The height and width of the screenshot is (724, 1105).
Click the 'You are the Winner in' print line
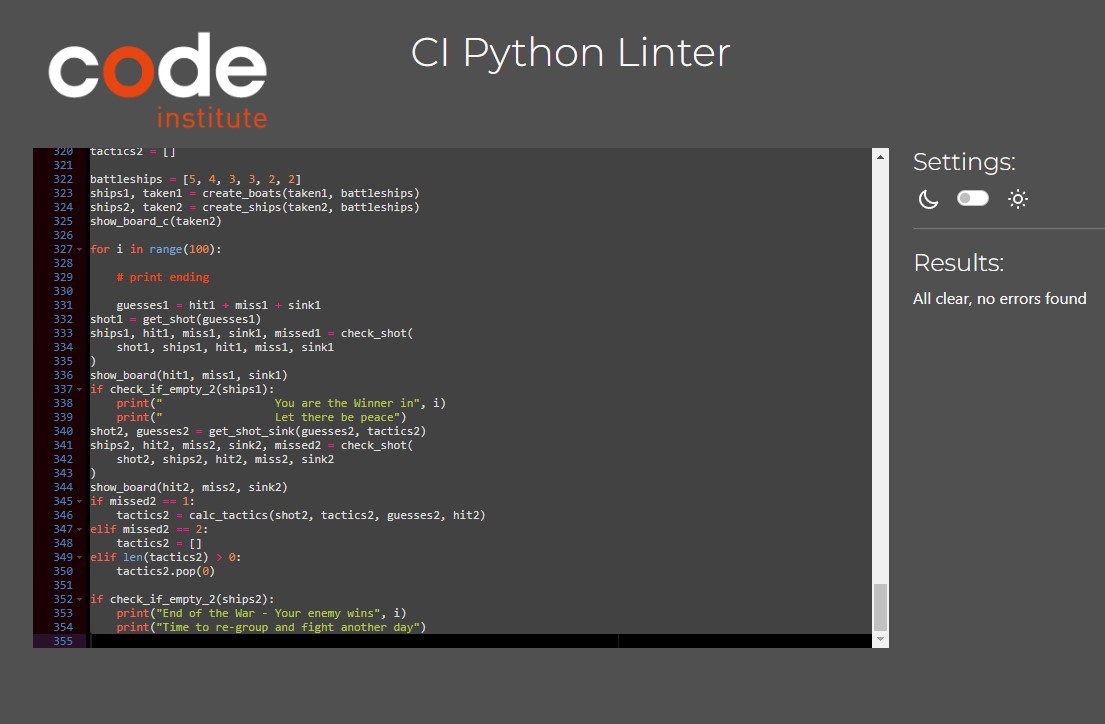[281, 403]
